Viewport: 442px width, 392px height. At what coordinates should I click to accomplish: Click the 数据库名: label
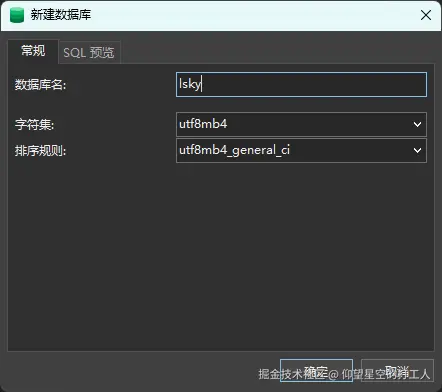40,85
